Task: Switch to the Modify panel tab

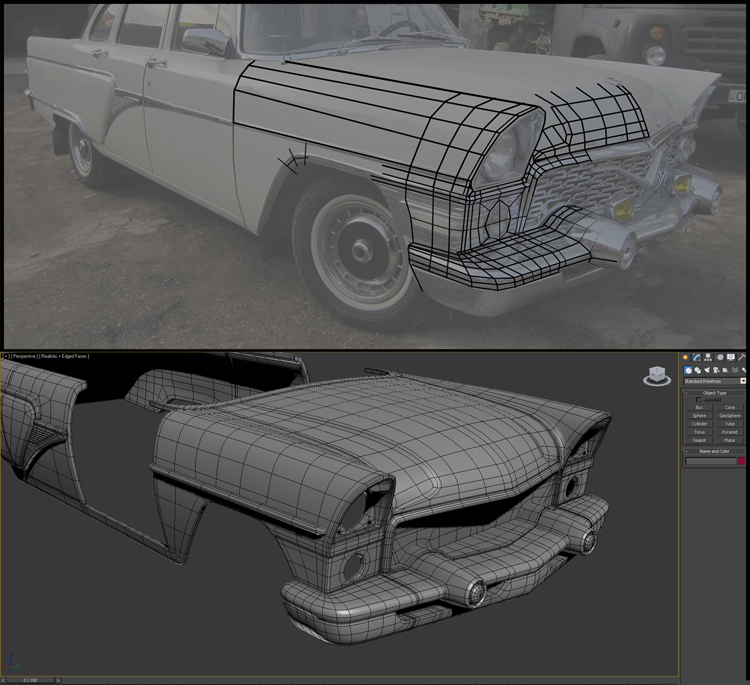Action: point(698,357)
